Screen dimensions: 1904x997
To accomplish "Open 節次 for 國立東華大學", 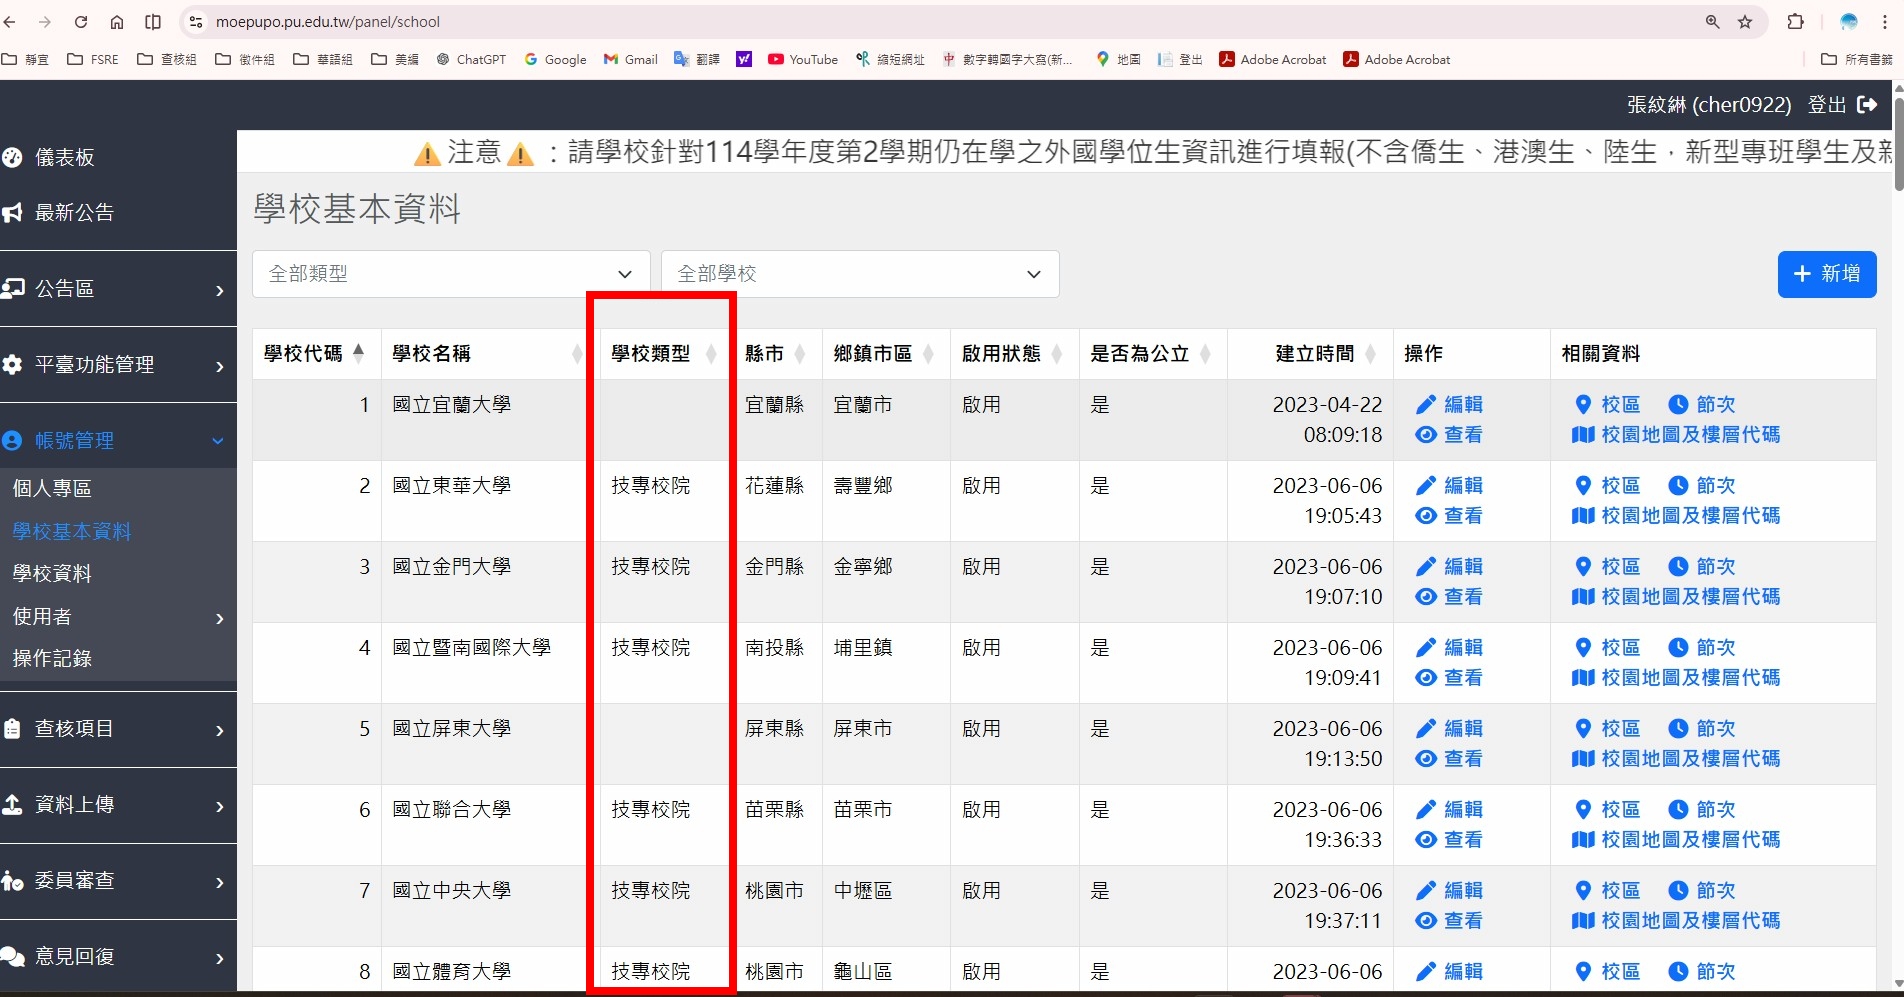I will [1702, 485].
